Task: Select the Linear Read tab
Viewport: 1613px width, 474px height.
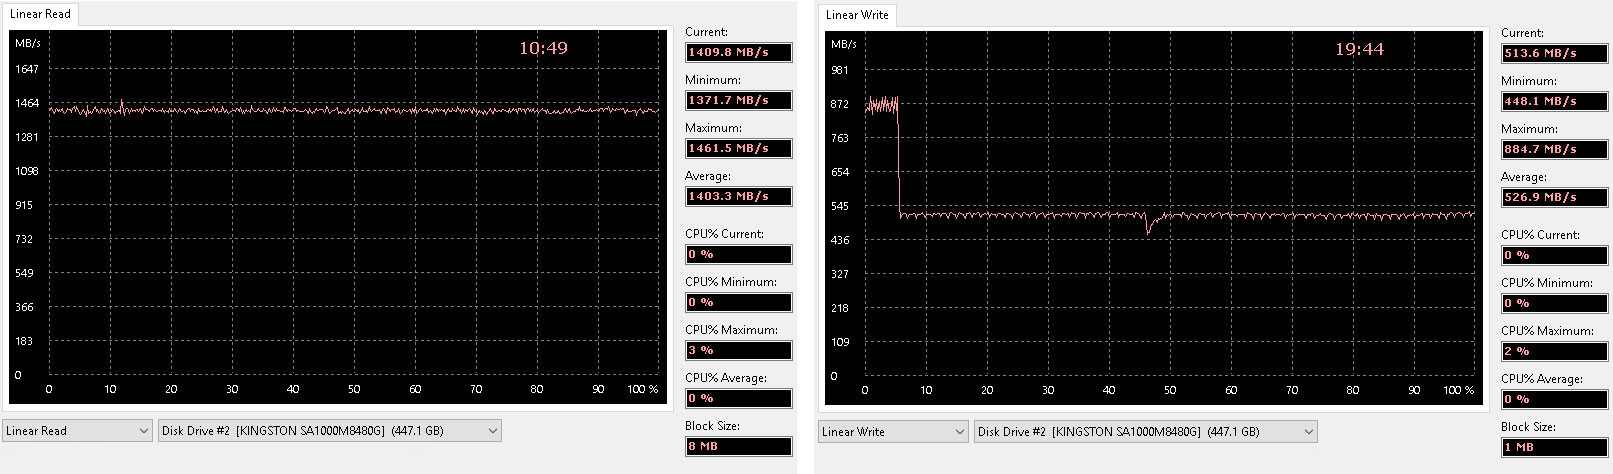Action: pyautogui.click(x=40, y=14)
